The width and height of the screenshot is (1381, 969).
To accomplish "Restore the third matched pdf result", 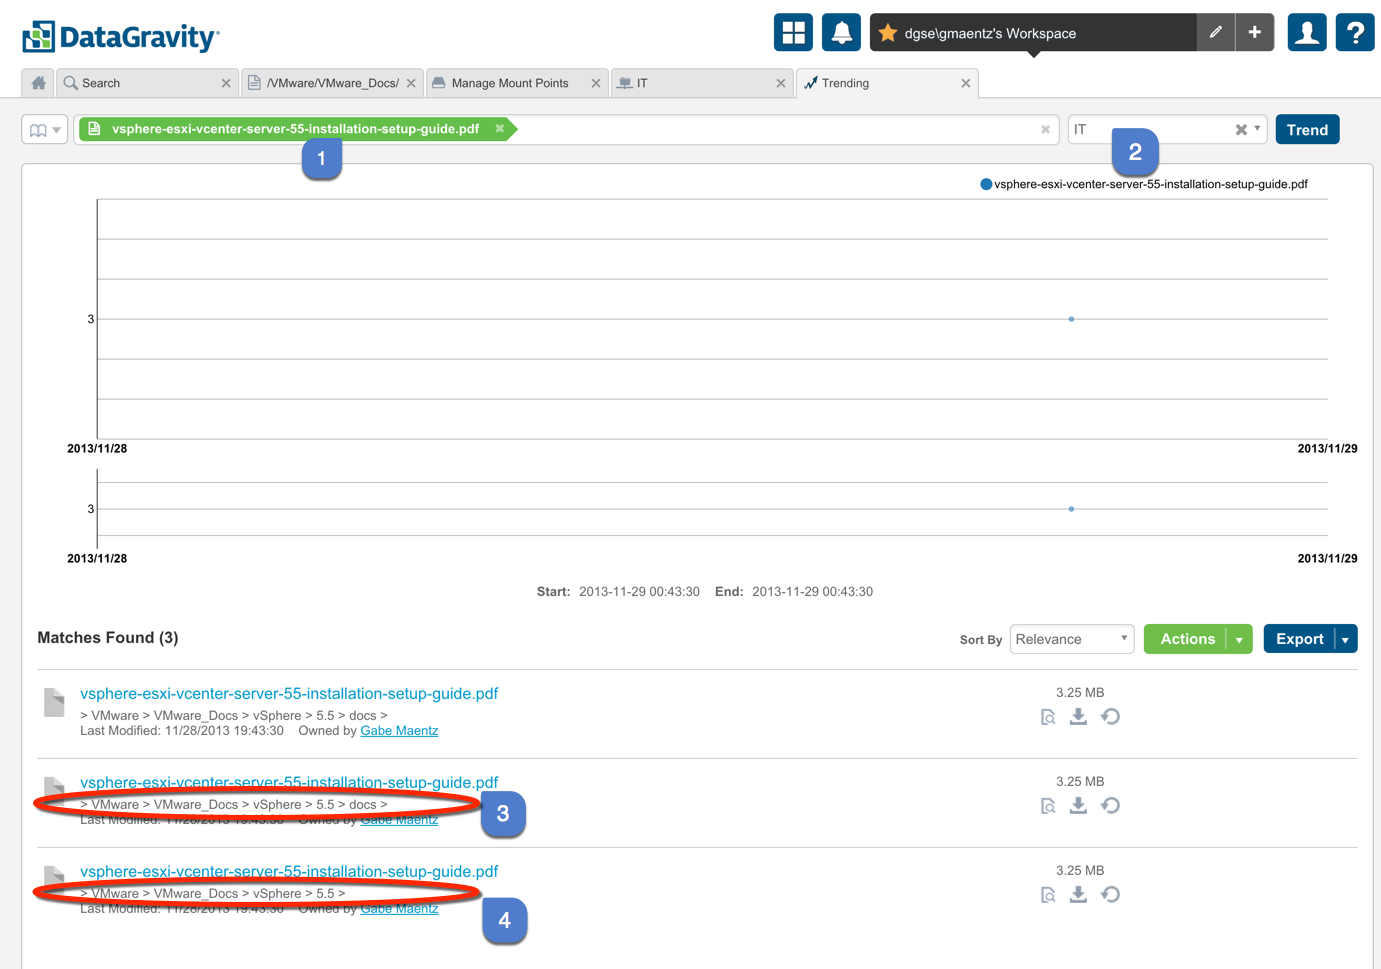I will 1110,895.
